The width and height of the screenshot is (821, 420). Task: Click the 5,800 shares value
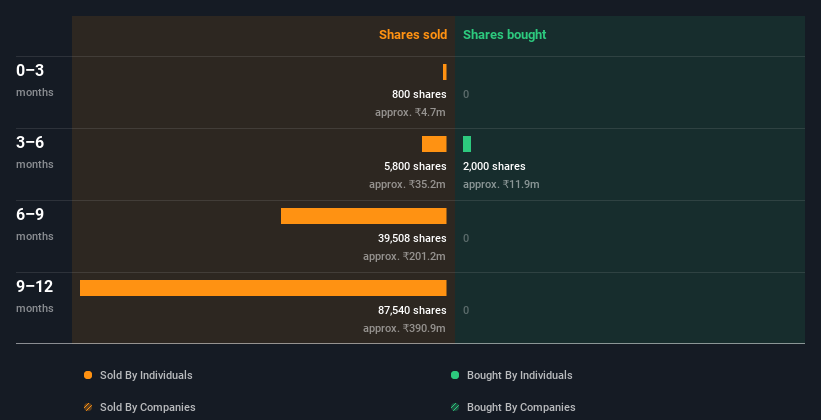[x=415, y=167]
